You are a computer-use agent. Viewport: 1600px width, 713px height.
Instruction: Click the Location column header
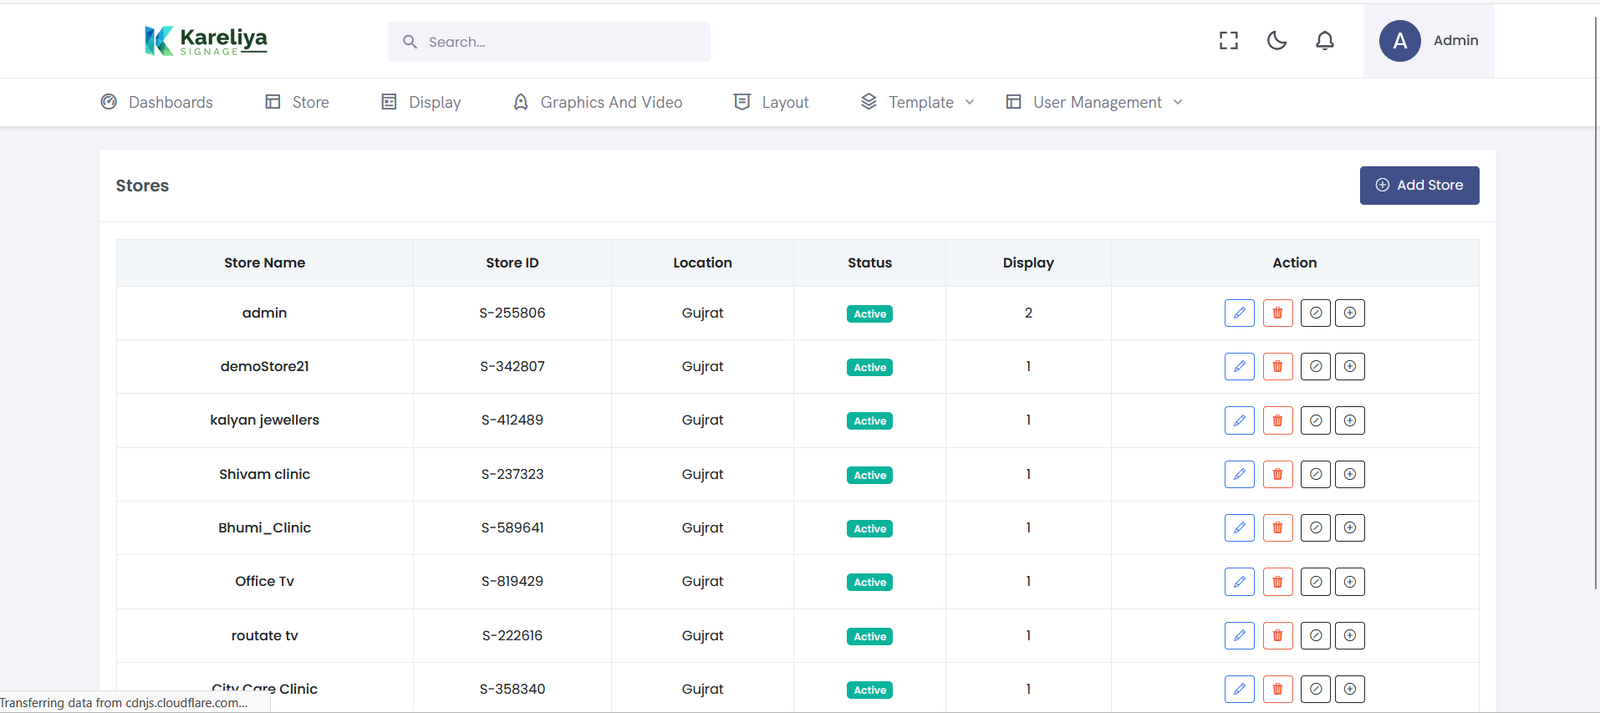coord(703,263)
